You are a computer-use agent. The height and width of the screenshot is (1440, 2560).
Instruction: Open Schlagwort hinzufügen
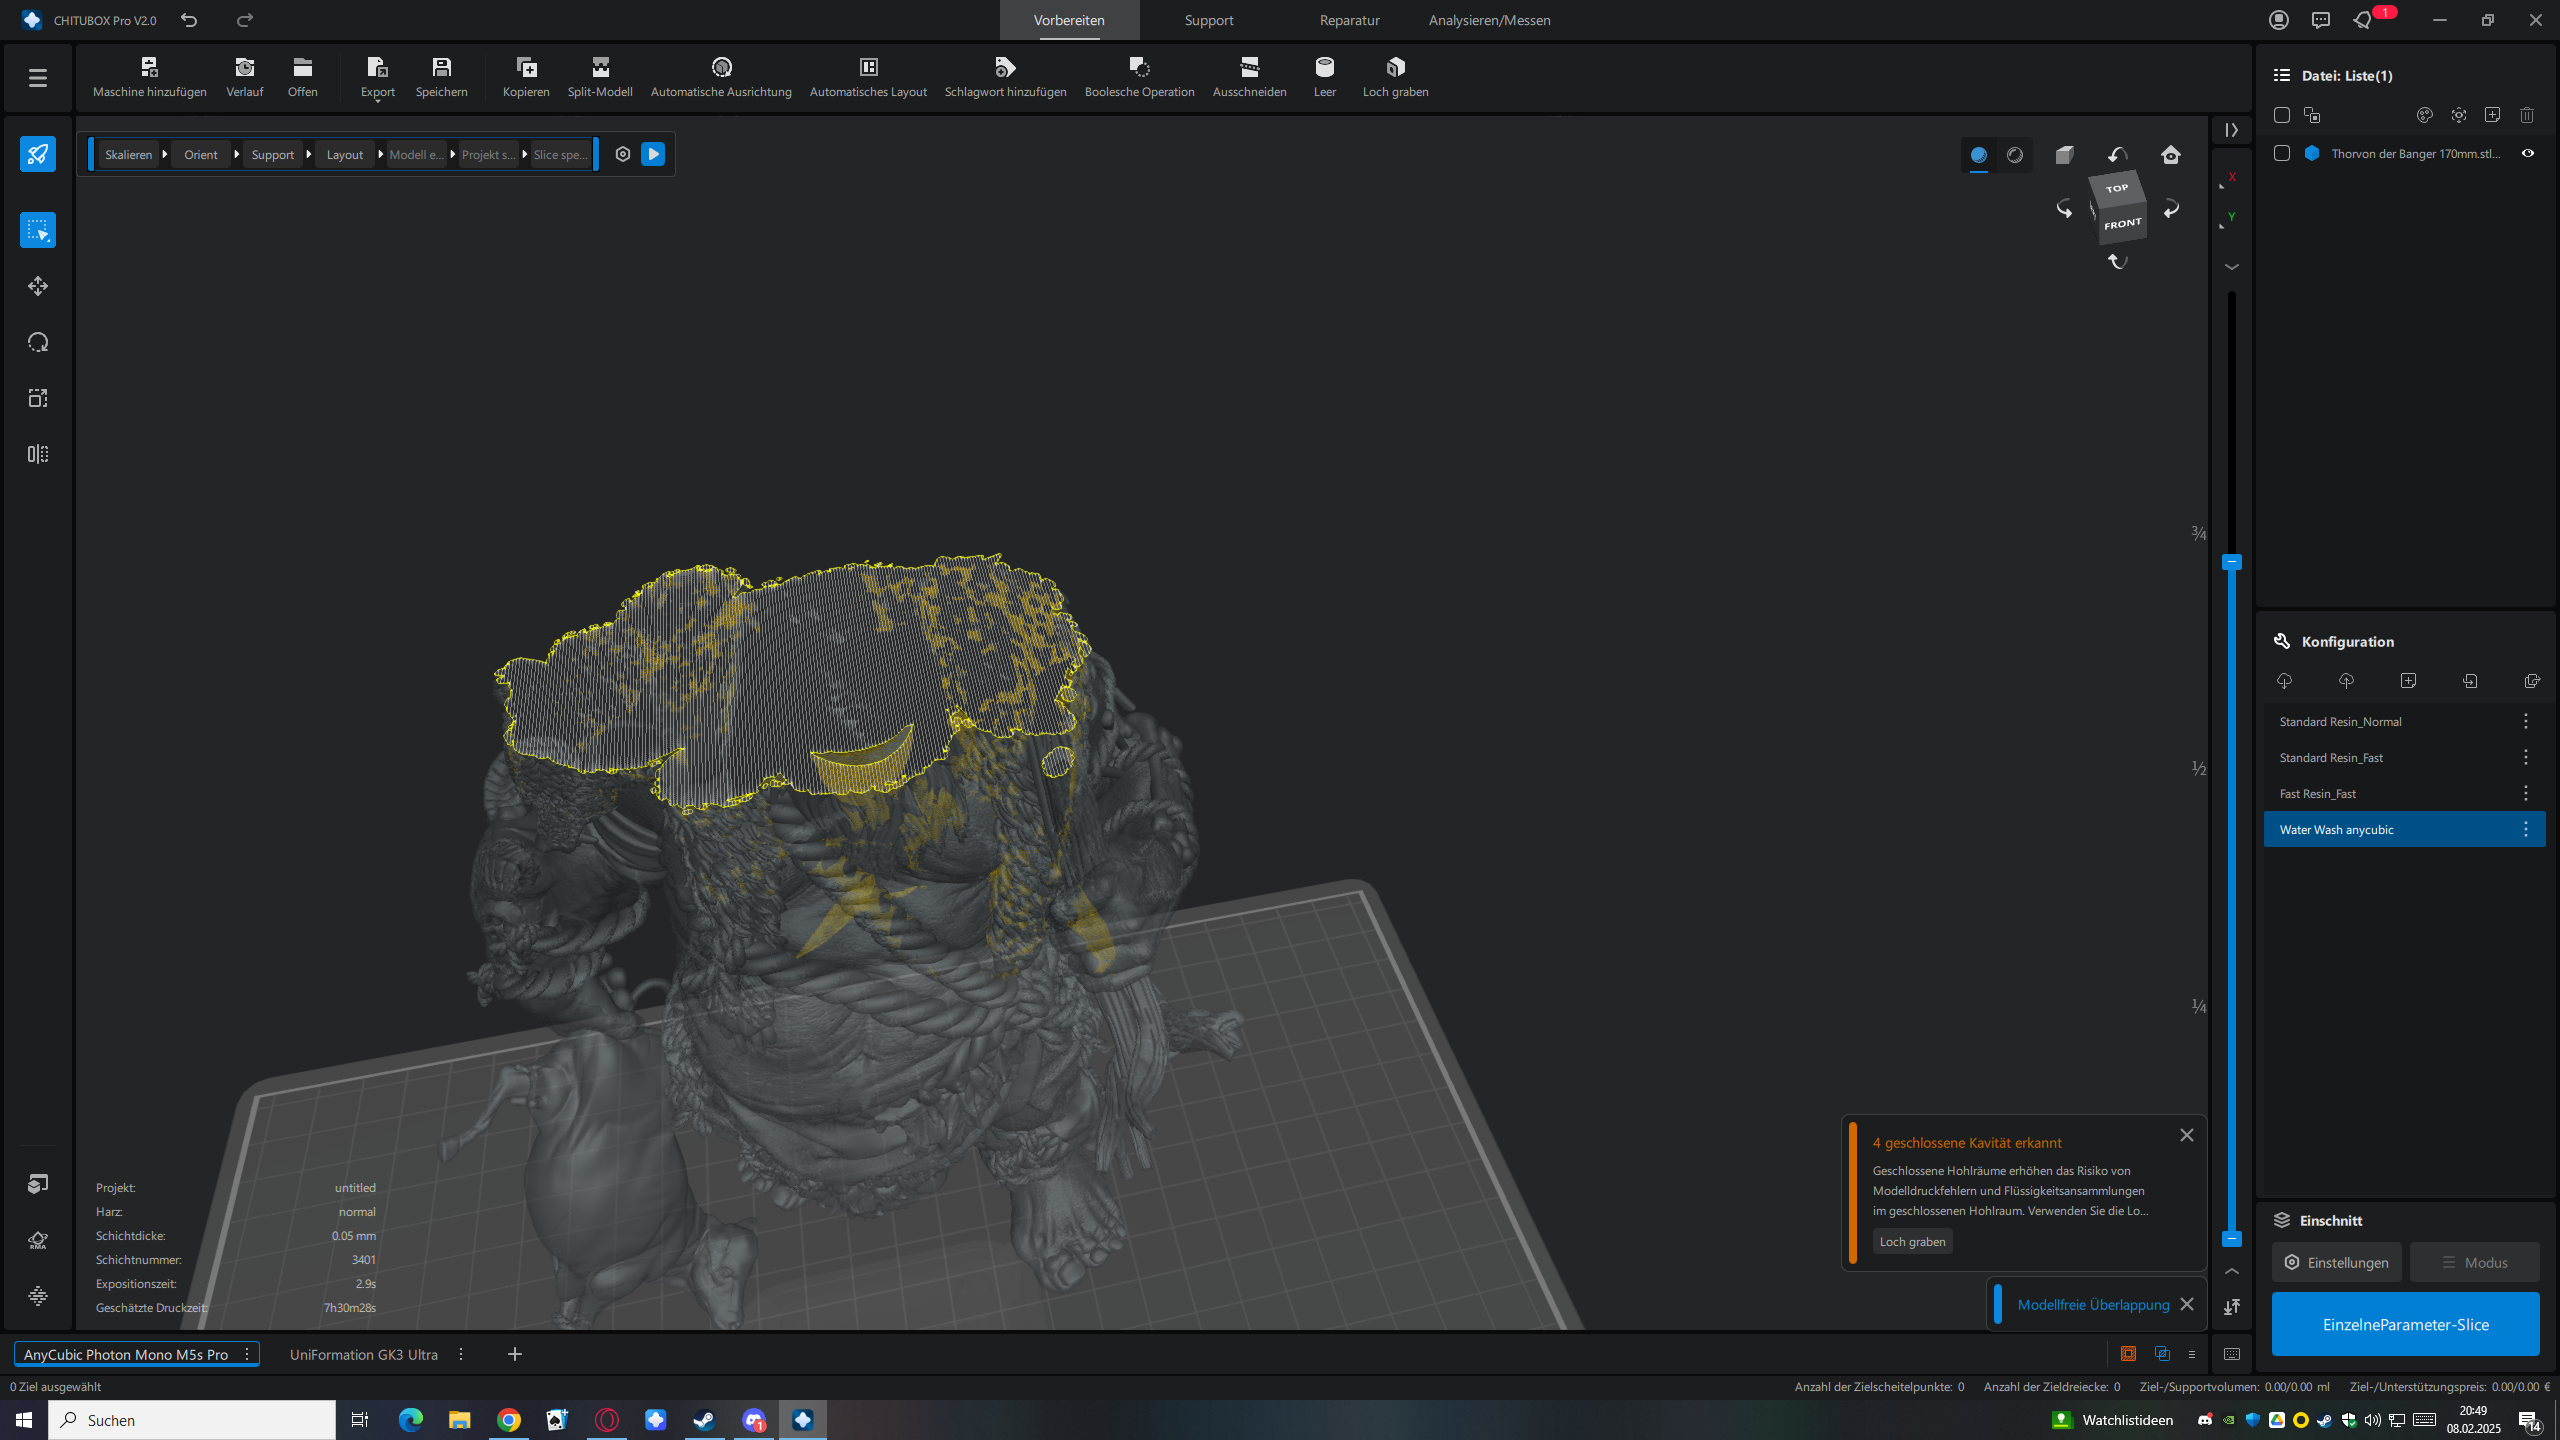tap(1006, 77)
